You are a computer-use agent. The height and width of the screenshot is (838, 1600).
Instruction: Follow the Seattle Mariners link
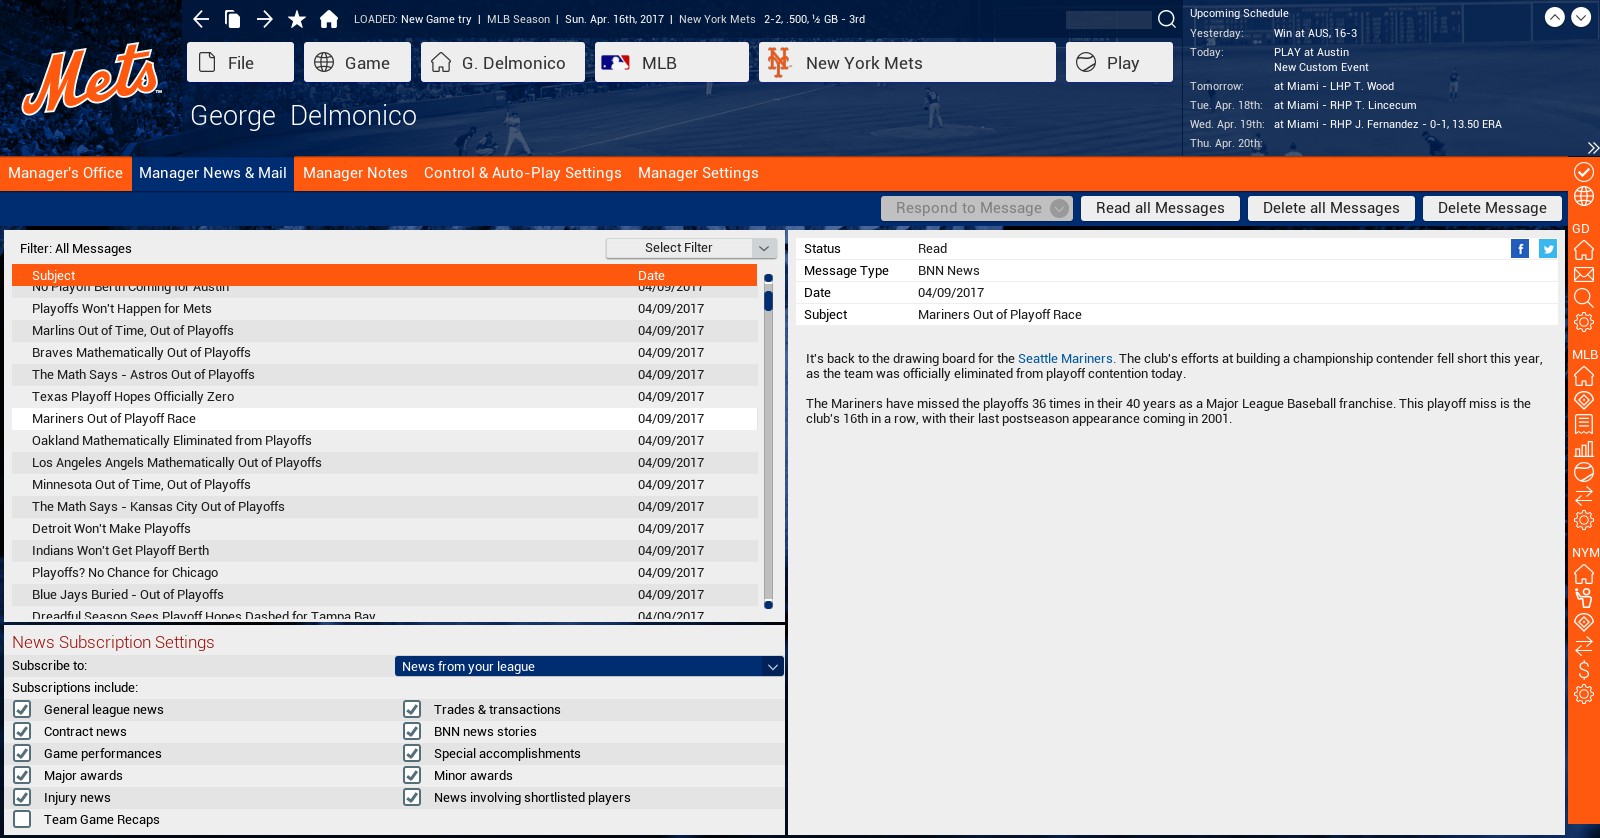pos(1065,359)
